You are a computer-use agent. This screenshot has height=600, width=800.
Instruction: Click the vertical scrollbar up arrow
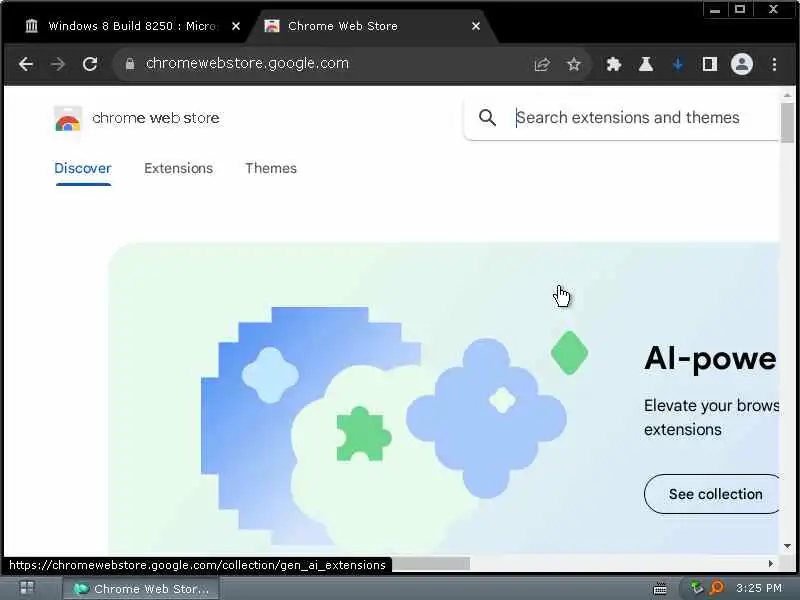point(787,95)
